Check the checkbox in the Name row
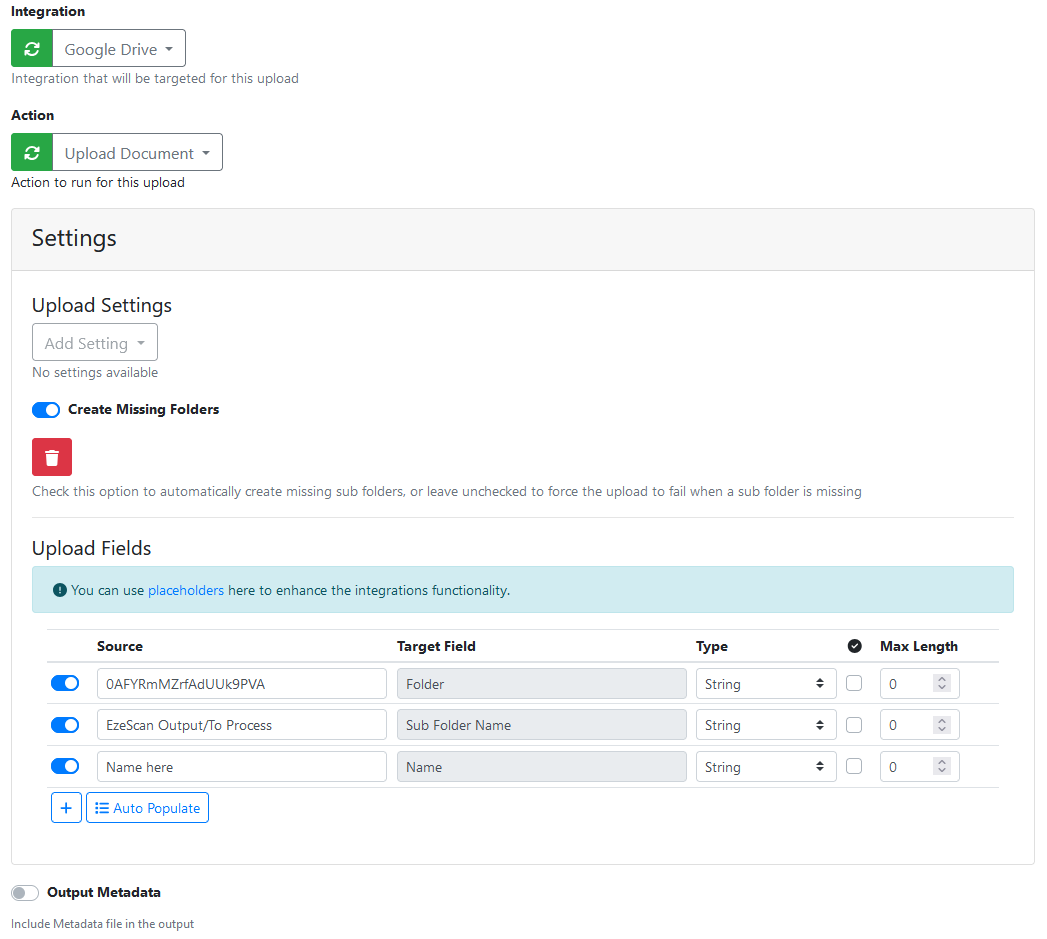1047x939 pixels. 854,767
